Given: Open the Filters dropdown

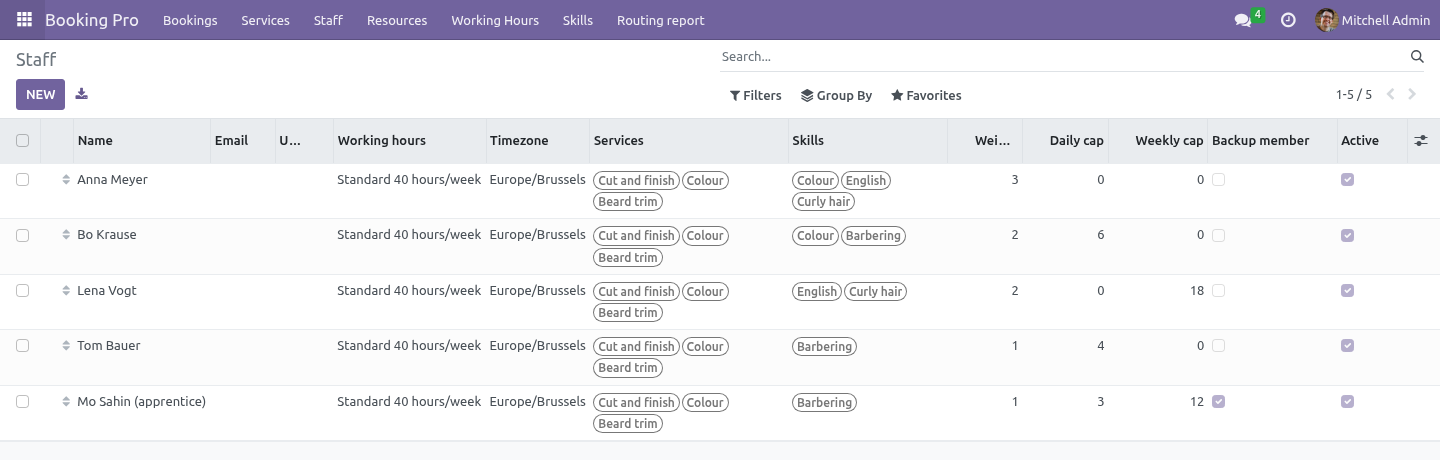Looking at the screenshot, I should click(756, 96).
